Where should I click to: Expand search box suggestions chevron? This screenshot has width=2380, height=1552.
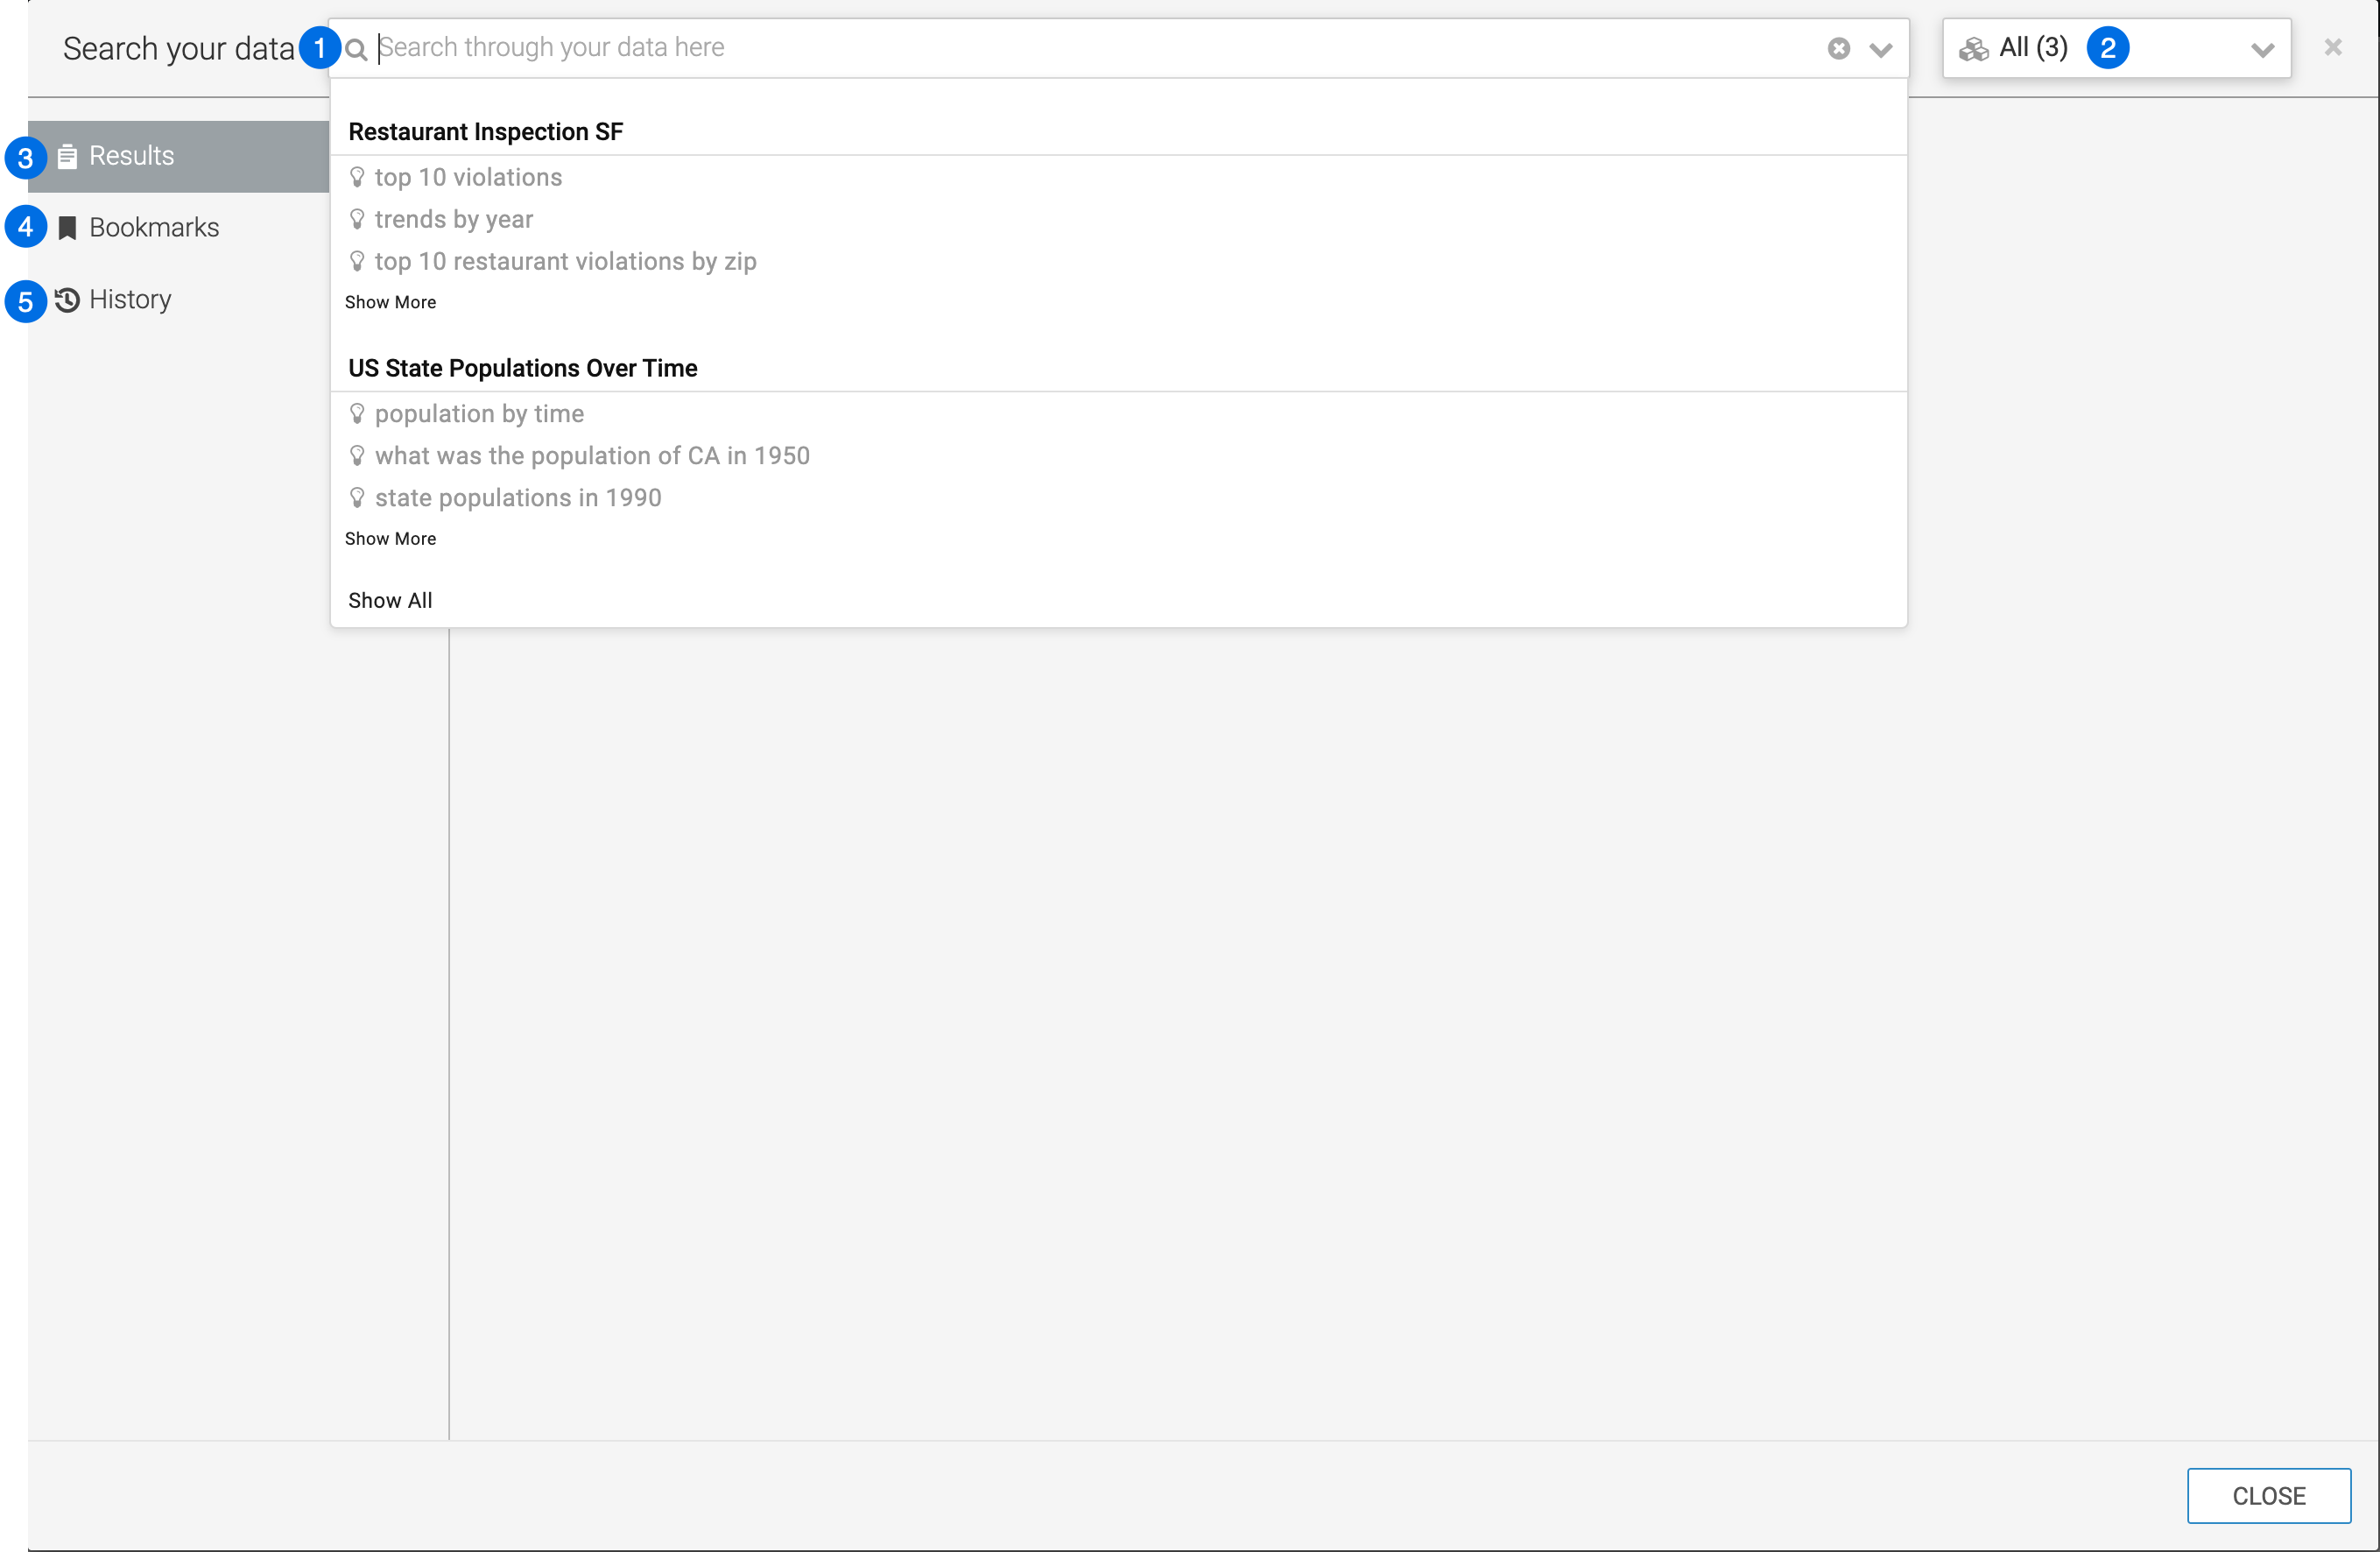[1880, 49]
